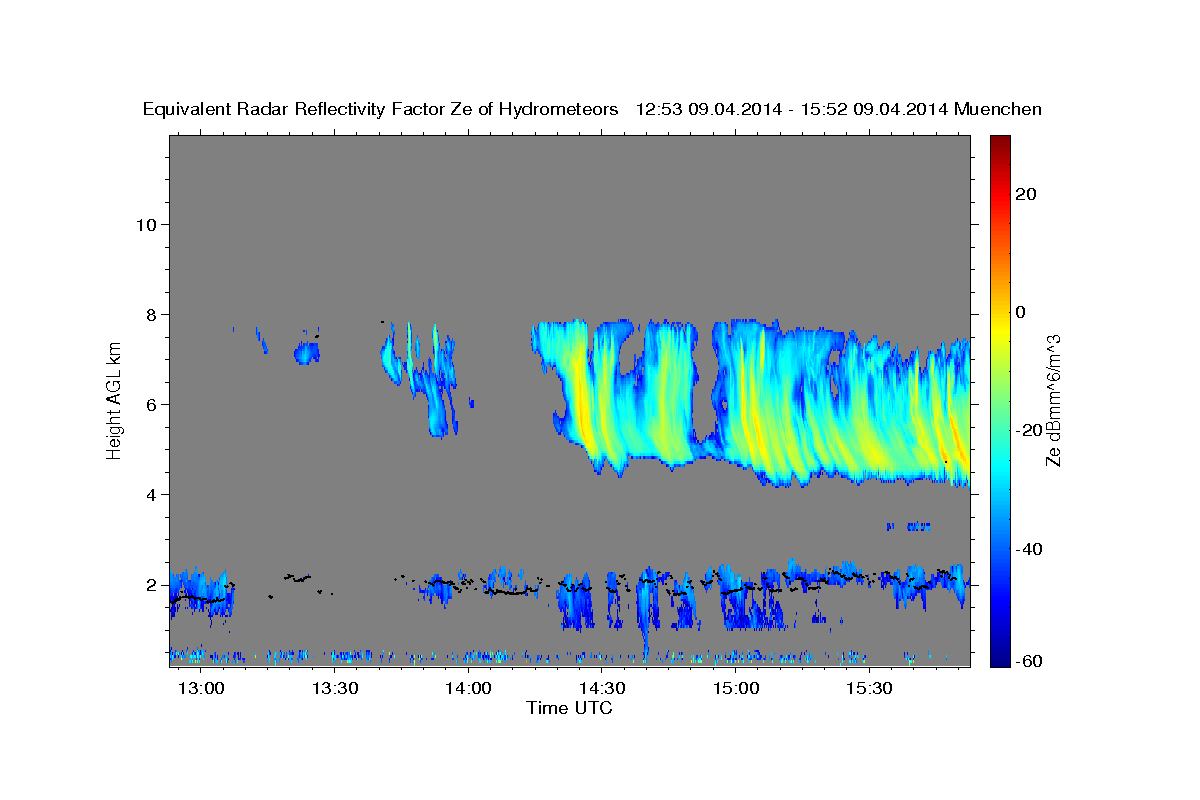Viewport: 1200px width, 800px height.
Task: Click the 15:00 time tick label
Action: pyautogui.click(x=736, y=688)
